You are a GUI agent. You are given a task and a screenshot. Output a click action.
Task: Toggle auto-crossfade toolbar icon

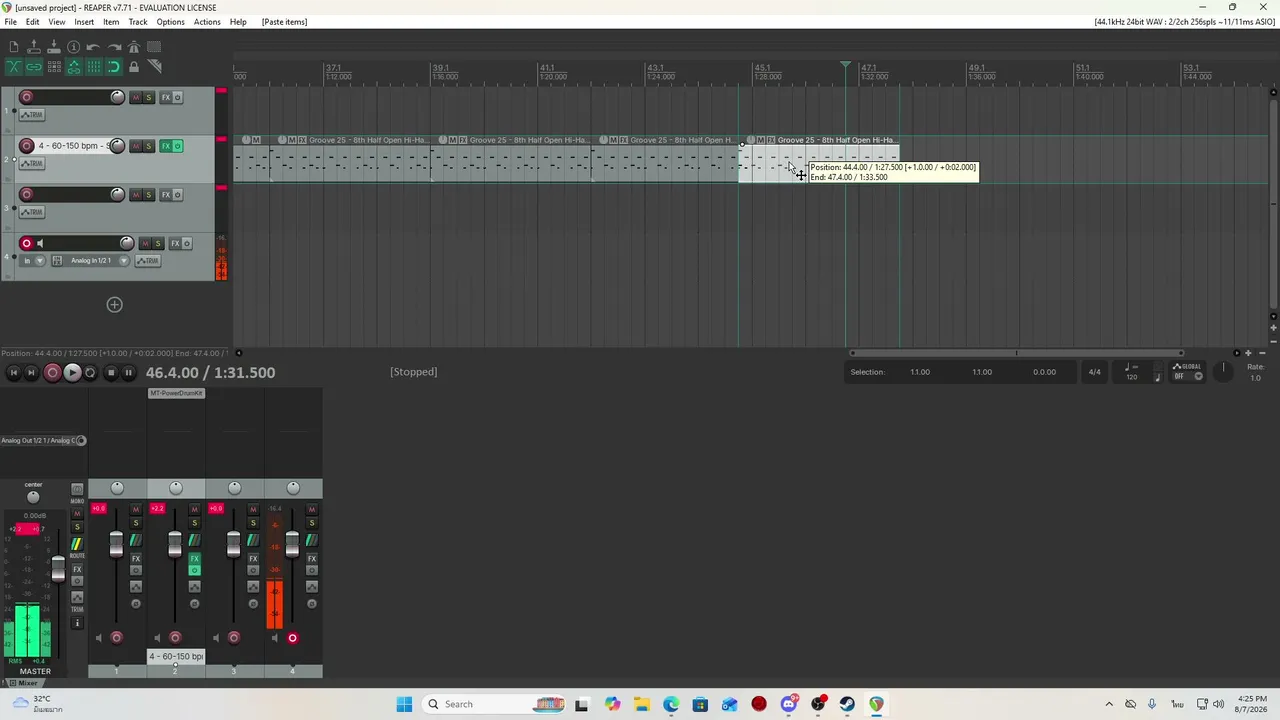14,67
